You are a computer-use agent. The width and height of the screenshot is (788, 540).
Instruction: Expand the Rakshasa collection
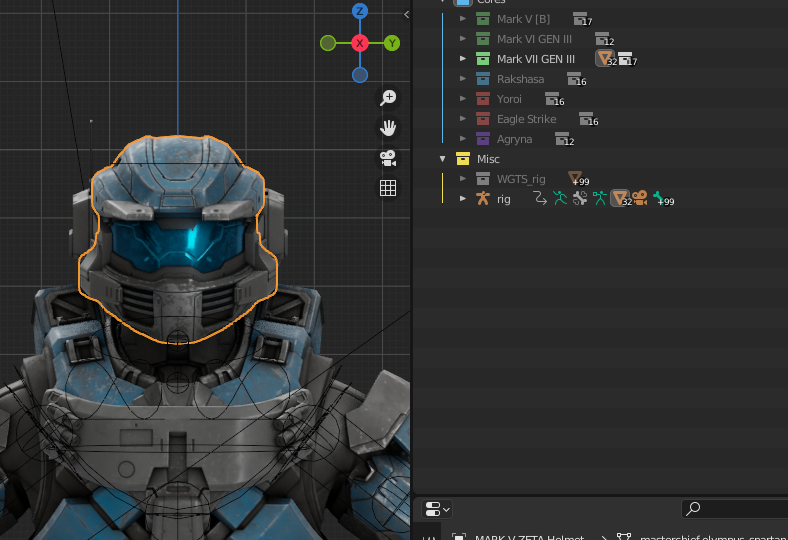(x=462, y=79)
